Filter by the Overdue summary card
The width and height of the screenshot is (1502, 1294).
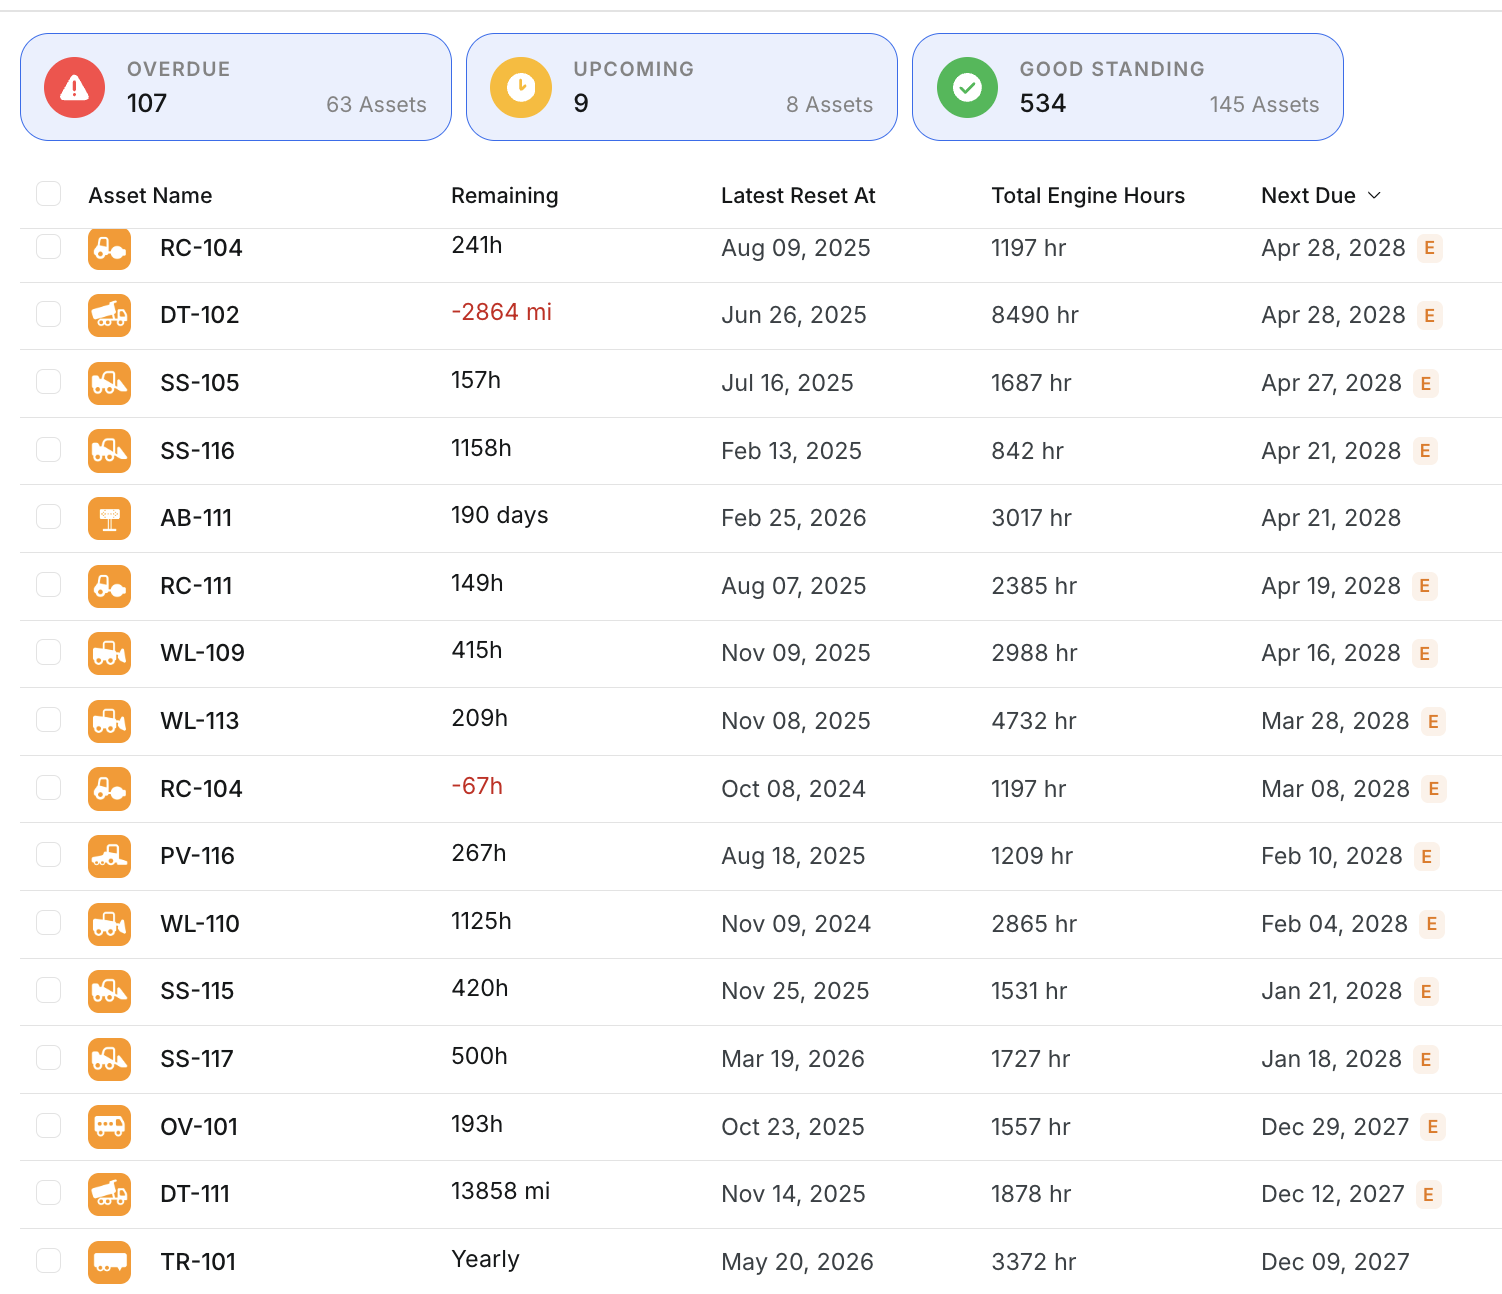tap(236, 87)
